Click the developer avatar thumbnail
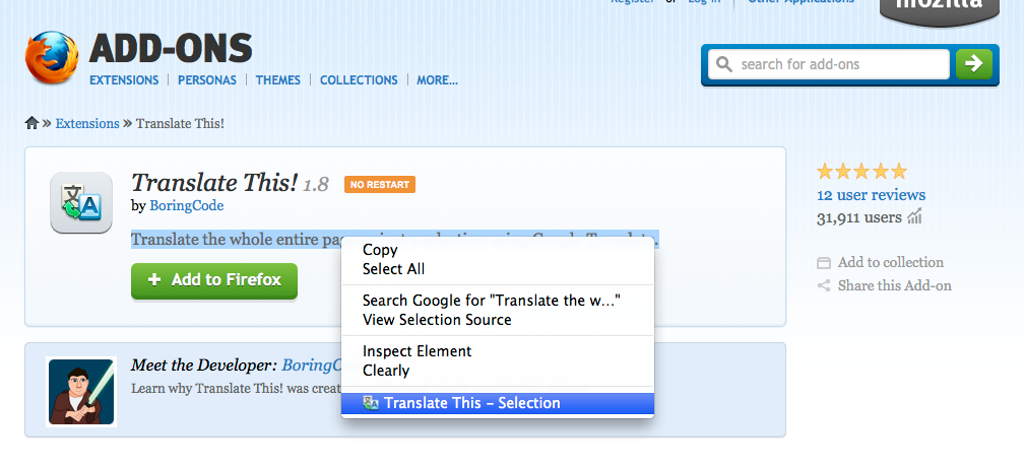This screenshot has height=450, width=1024. coord(82,392)
